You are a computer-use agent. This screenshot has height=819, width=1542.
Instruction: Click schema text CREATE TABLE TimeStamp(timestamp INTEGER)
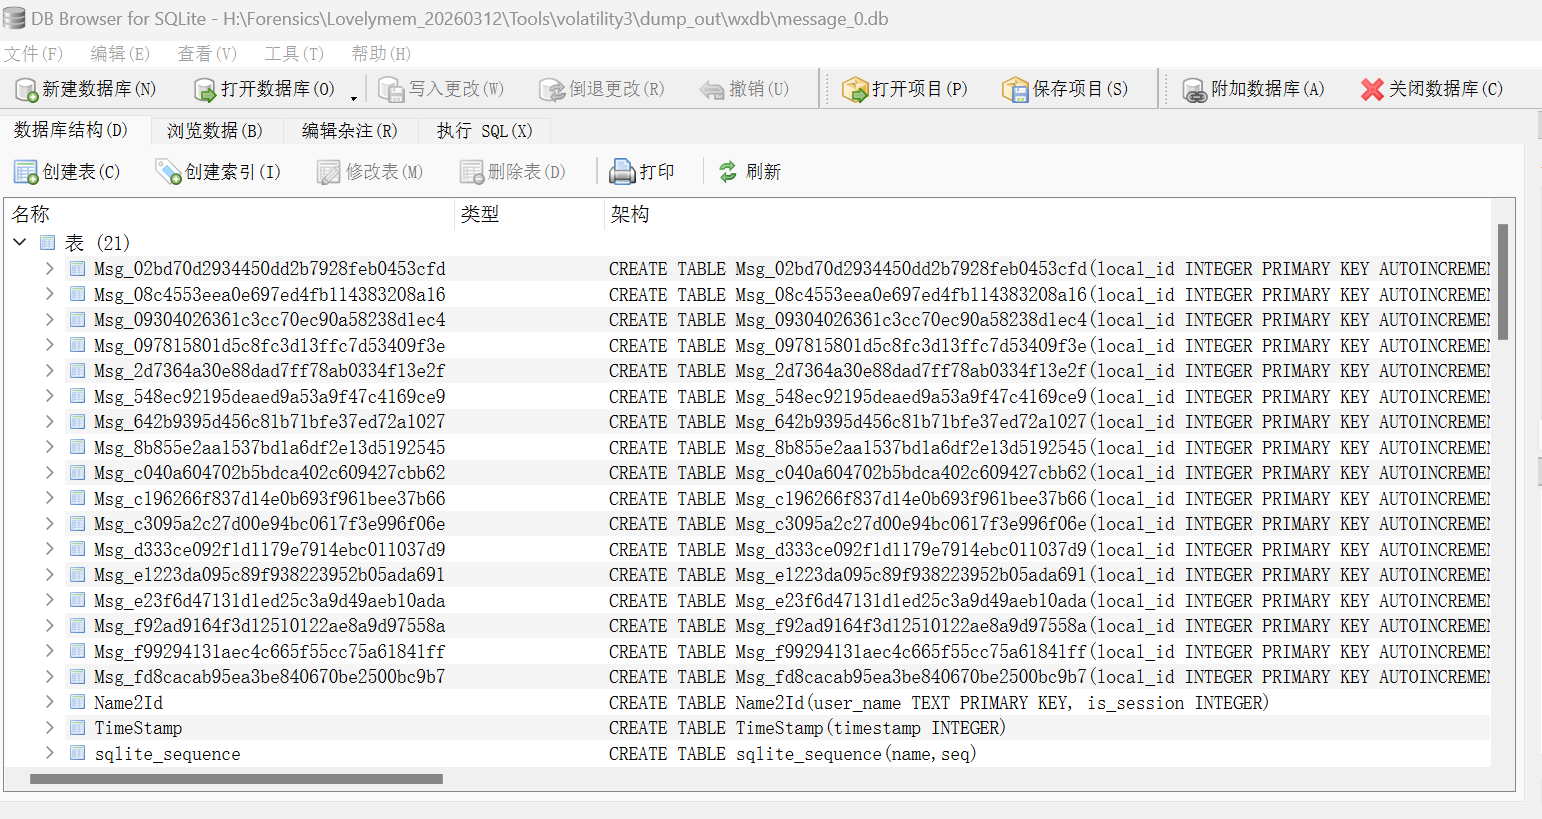[807, 728]
